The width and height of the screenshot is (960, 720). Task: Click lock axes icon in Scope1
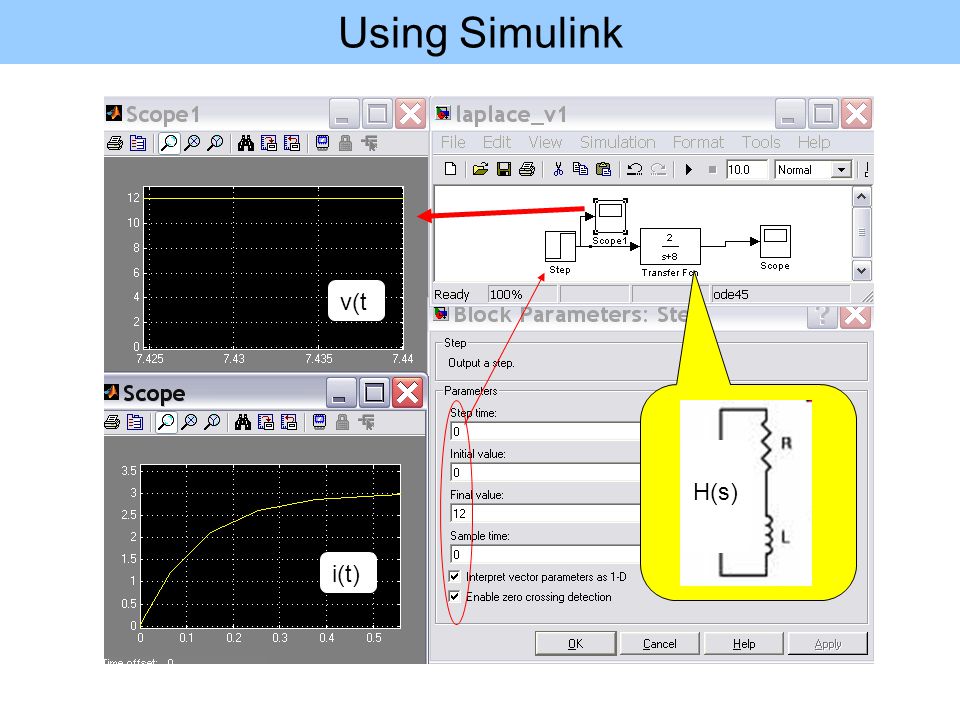(345, 143)
